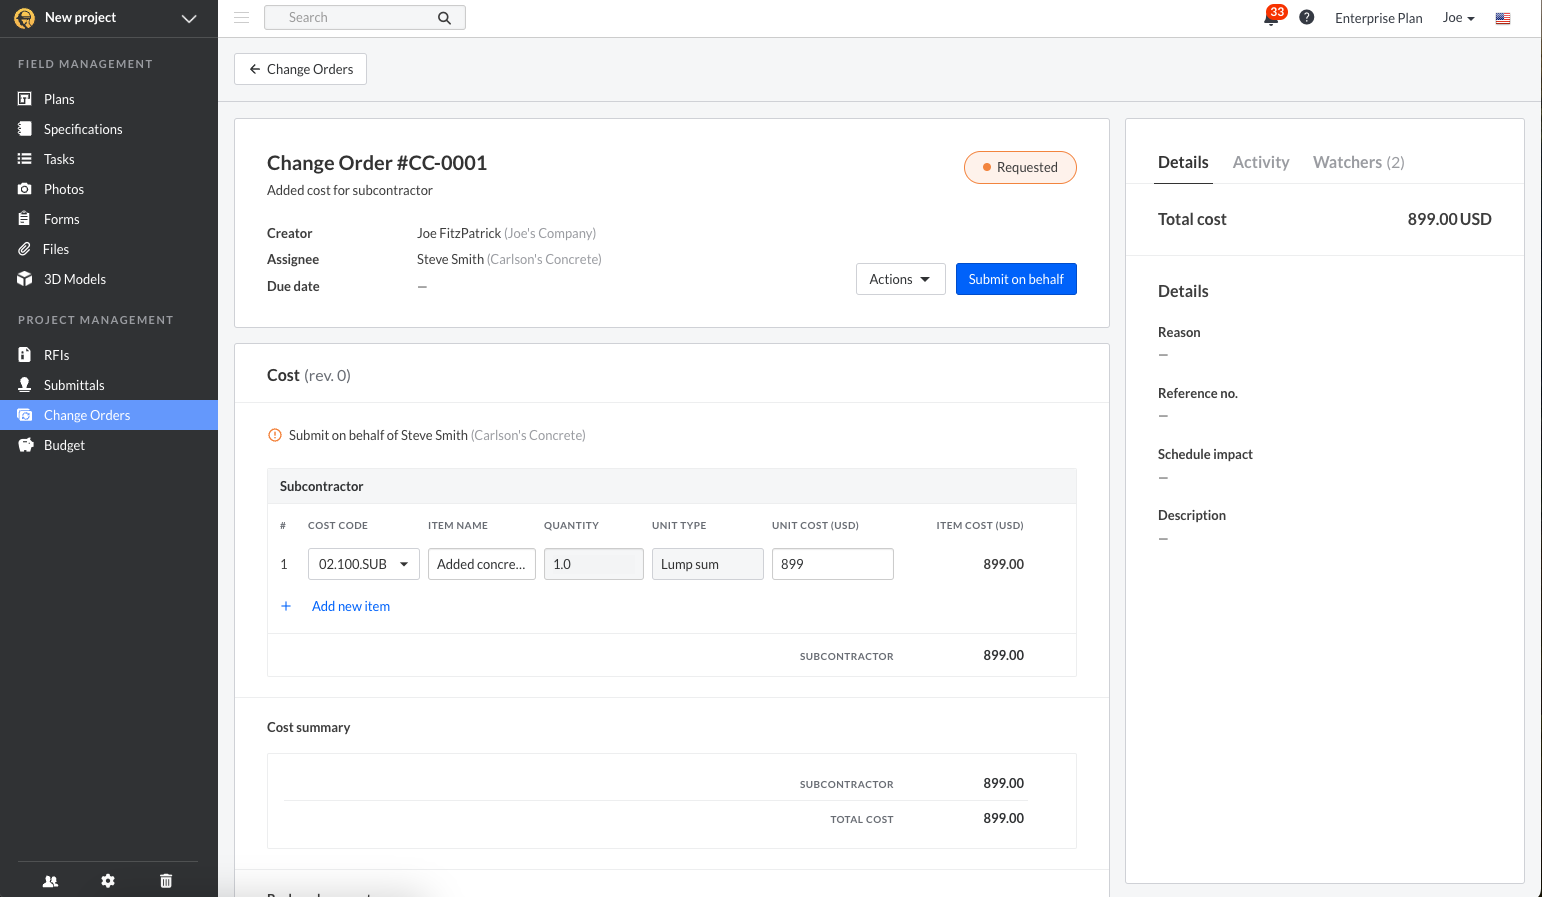Open 3D Models from the sidebar
Viewport: 1542px width, 897px height.
pos(74,279)
